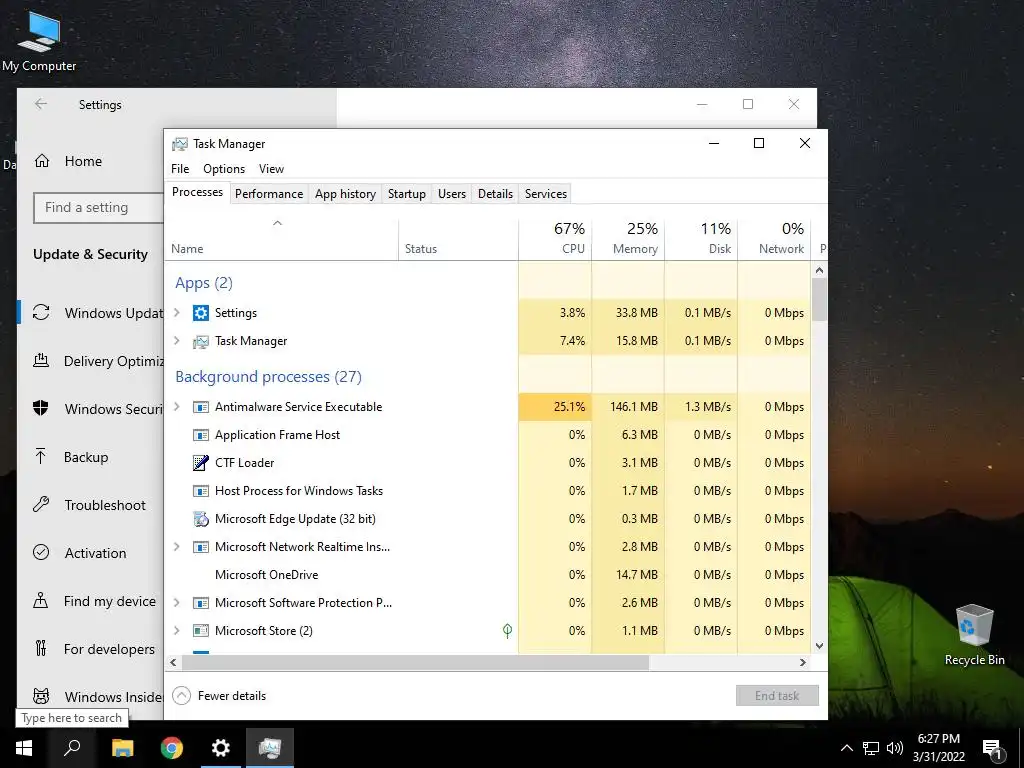Click the Windows Security shield icon in Settings

coord(40,409)
